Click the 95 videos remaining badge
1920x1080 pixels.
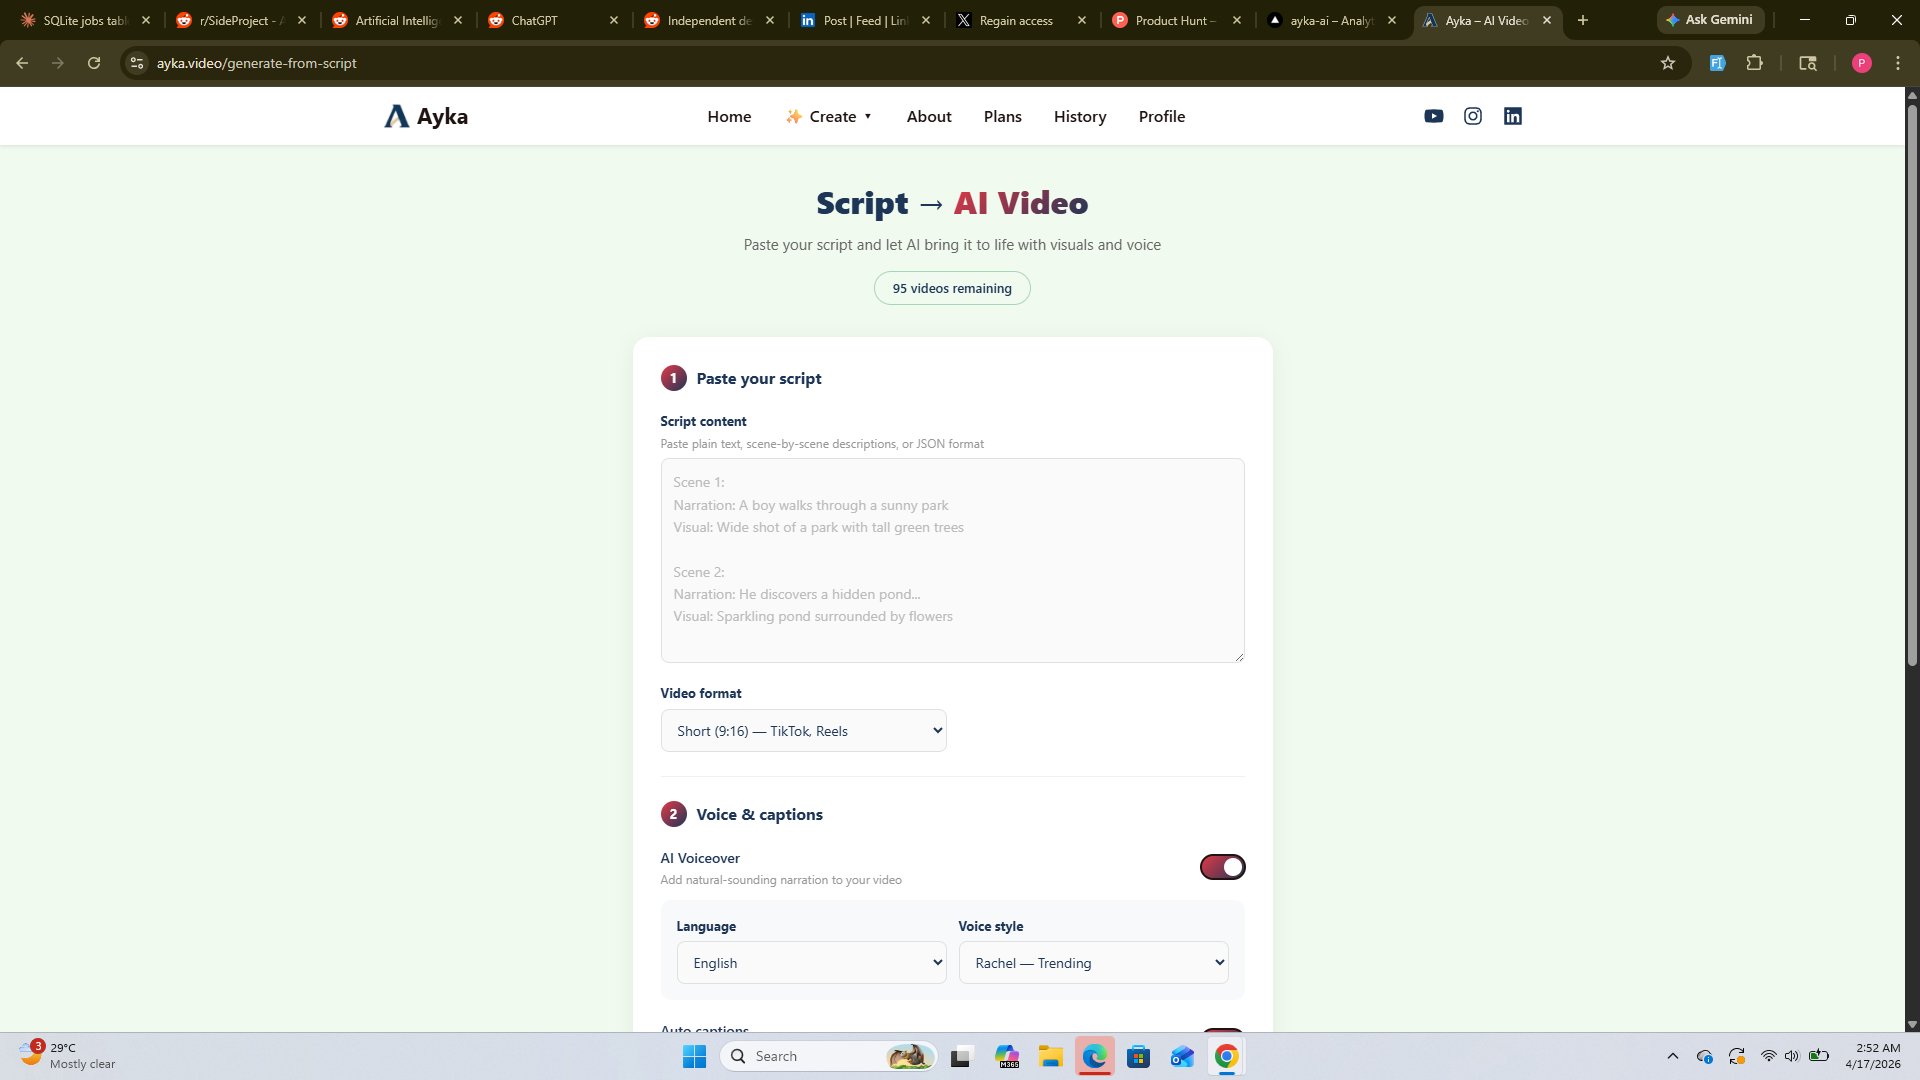click(952, 288)
